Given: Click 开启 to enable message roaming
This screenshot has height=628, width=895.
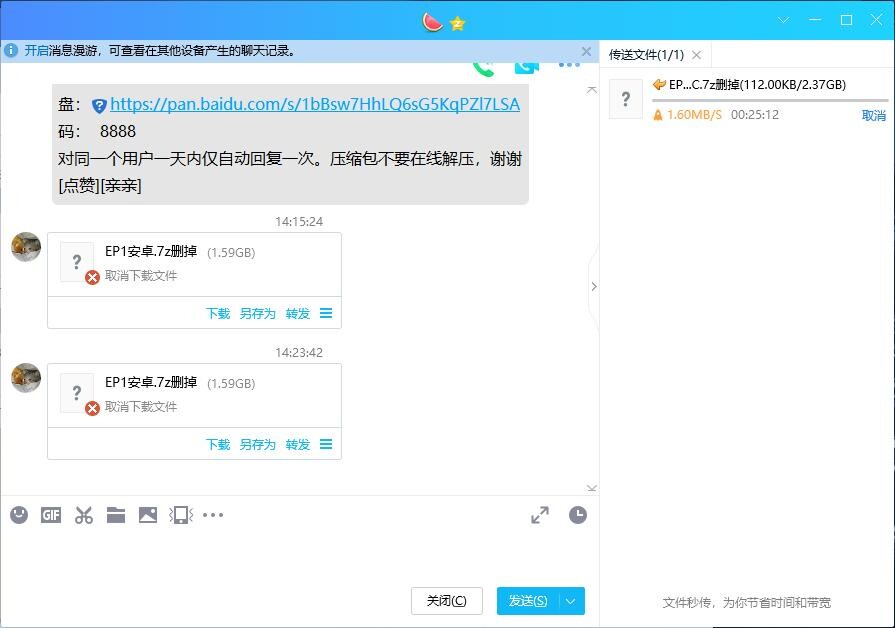Looking at the screenshot, I should (36, 51).
